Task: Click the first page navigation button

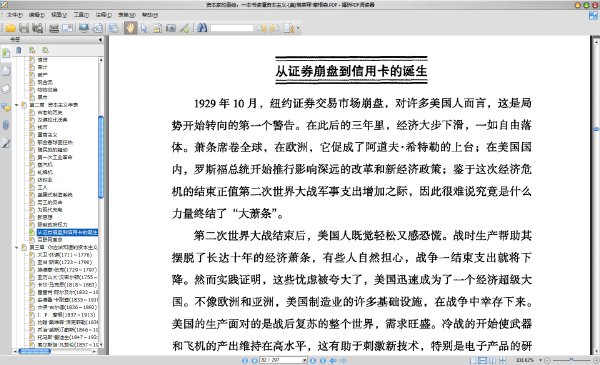Action: pyautogui.click(x=245, y=360)
